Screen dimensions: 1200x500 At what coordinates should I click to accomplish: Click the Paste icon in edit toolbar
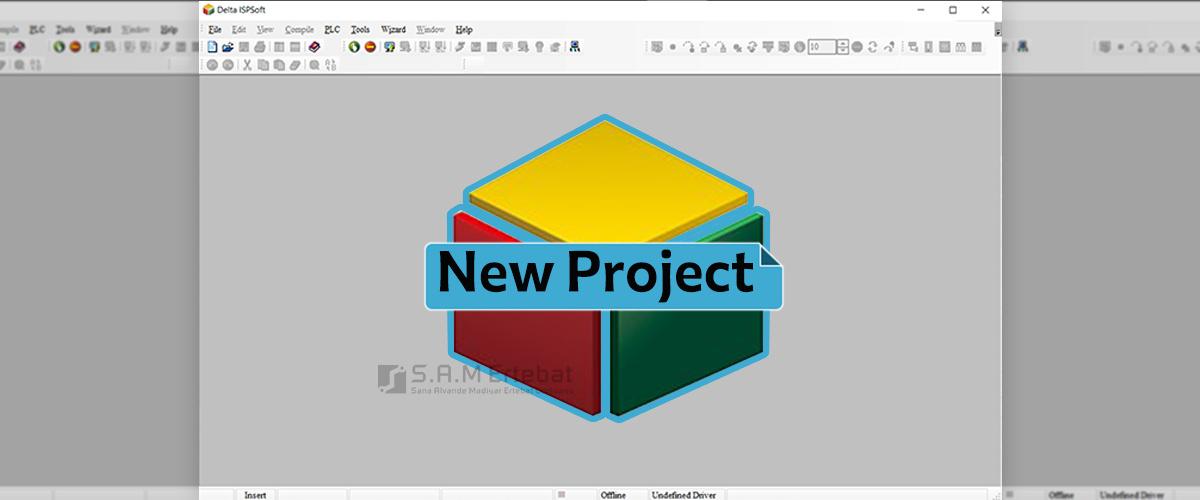(279, 65)
